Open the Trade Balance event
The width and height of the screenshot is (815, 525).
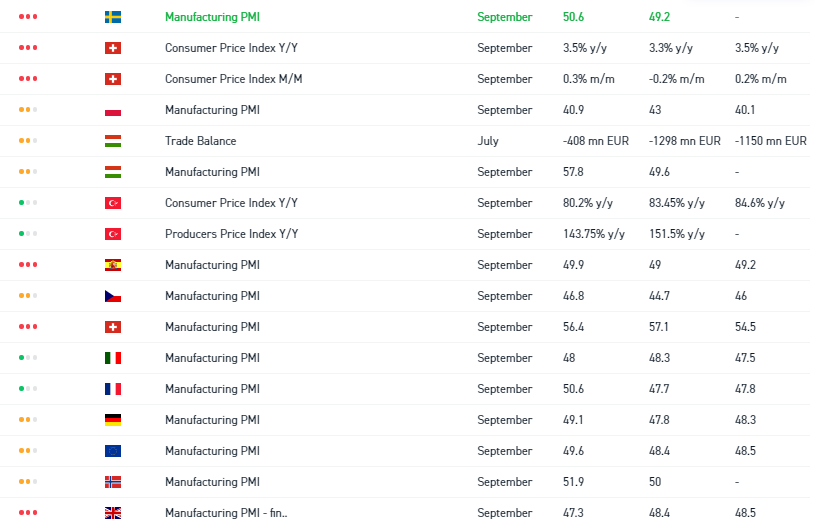201,141
